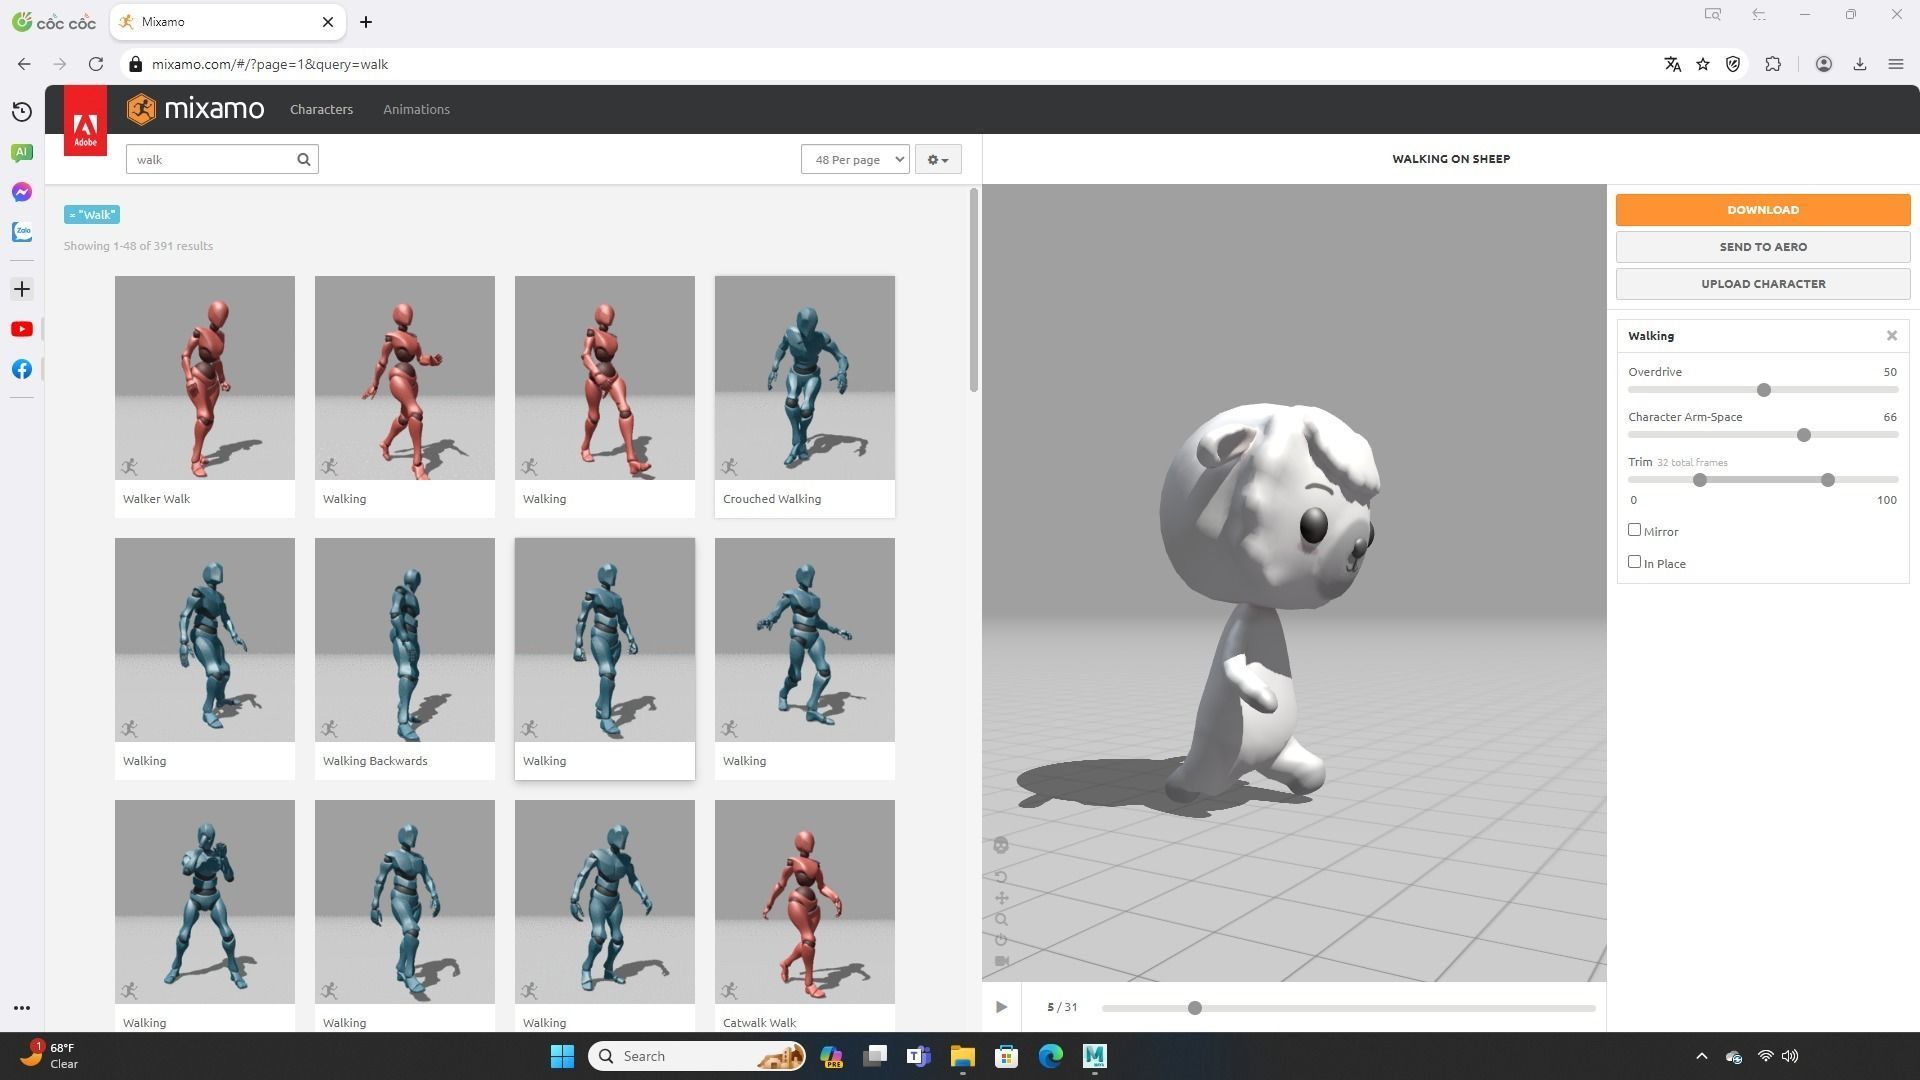Open the sidebar history icon

point(22,112)
